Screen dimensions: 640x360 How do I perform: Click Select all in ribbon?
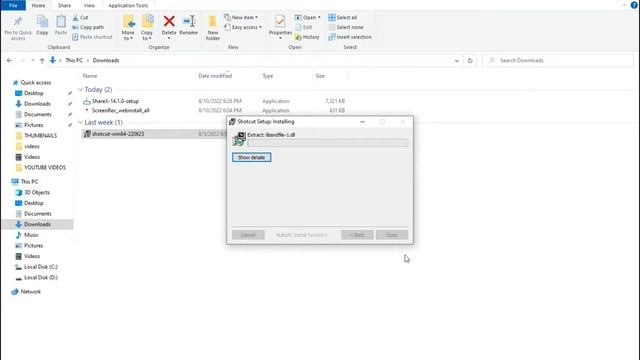[x=343, y=18]
